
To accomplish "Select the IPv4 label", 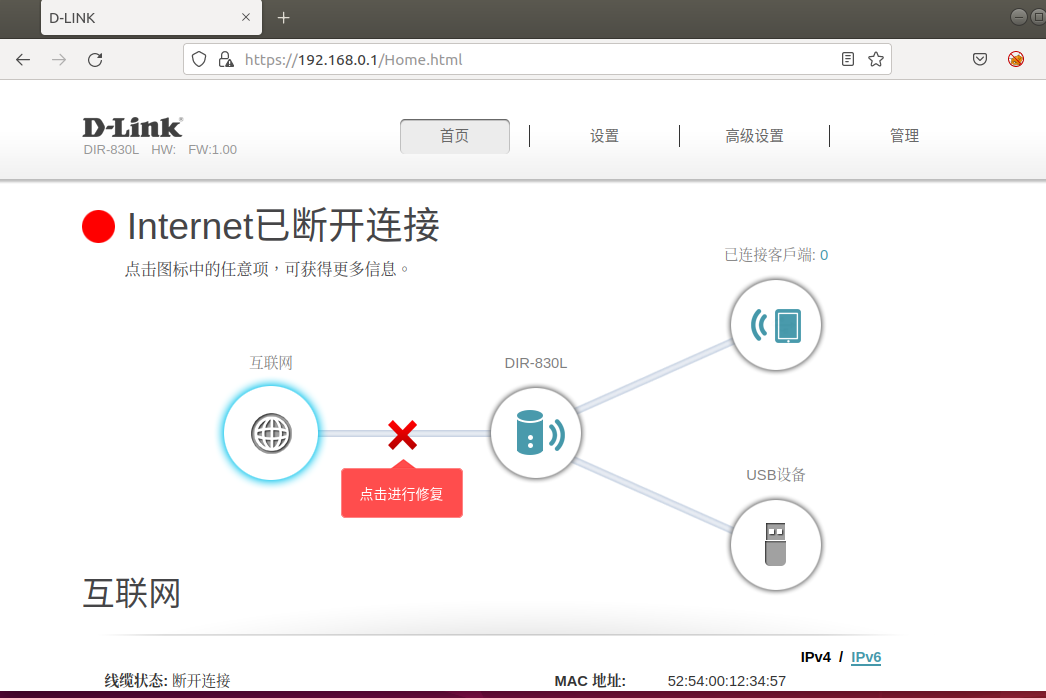I will coord(815,657).
